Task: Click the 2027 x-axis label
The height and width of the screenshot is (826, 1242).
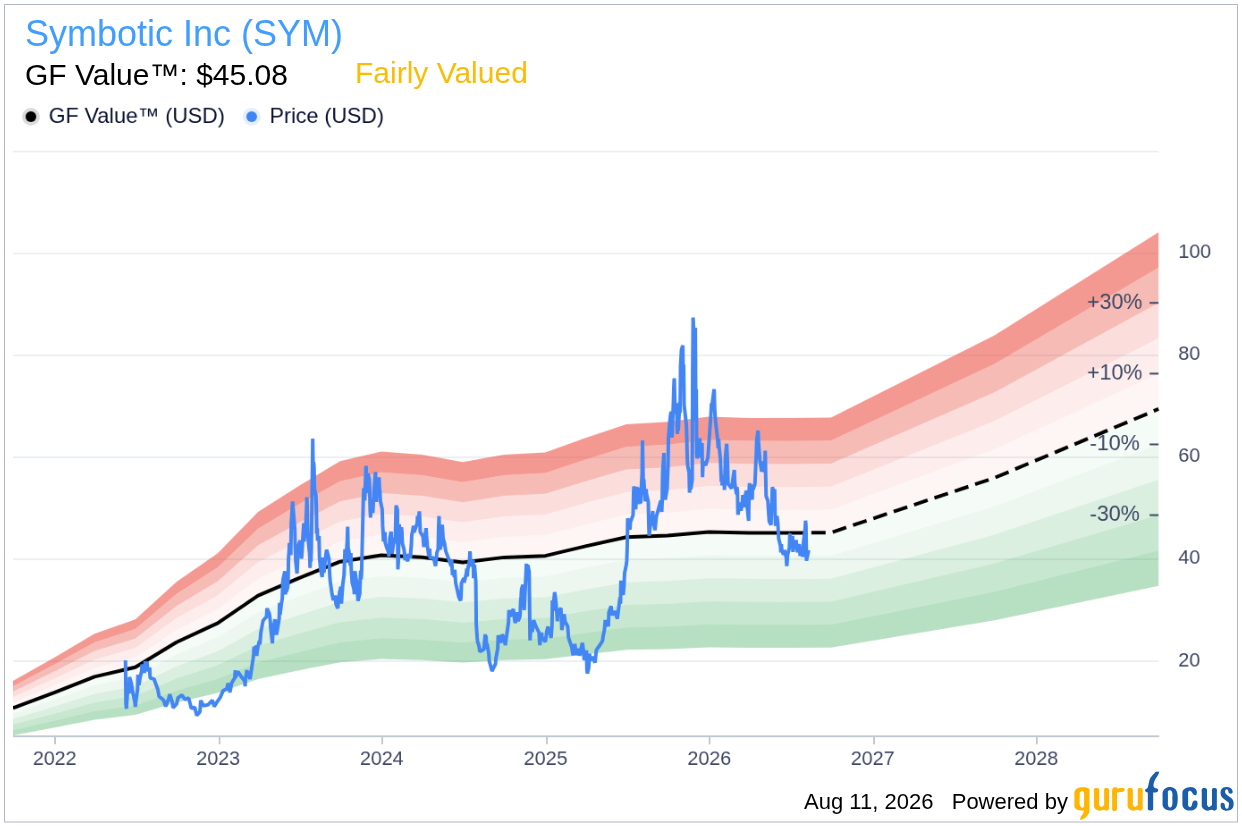Action: click(x=873, y=758)
